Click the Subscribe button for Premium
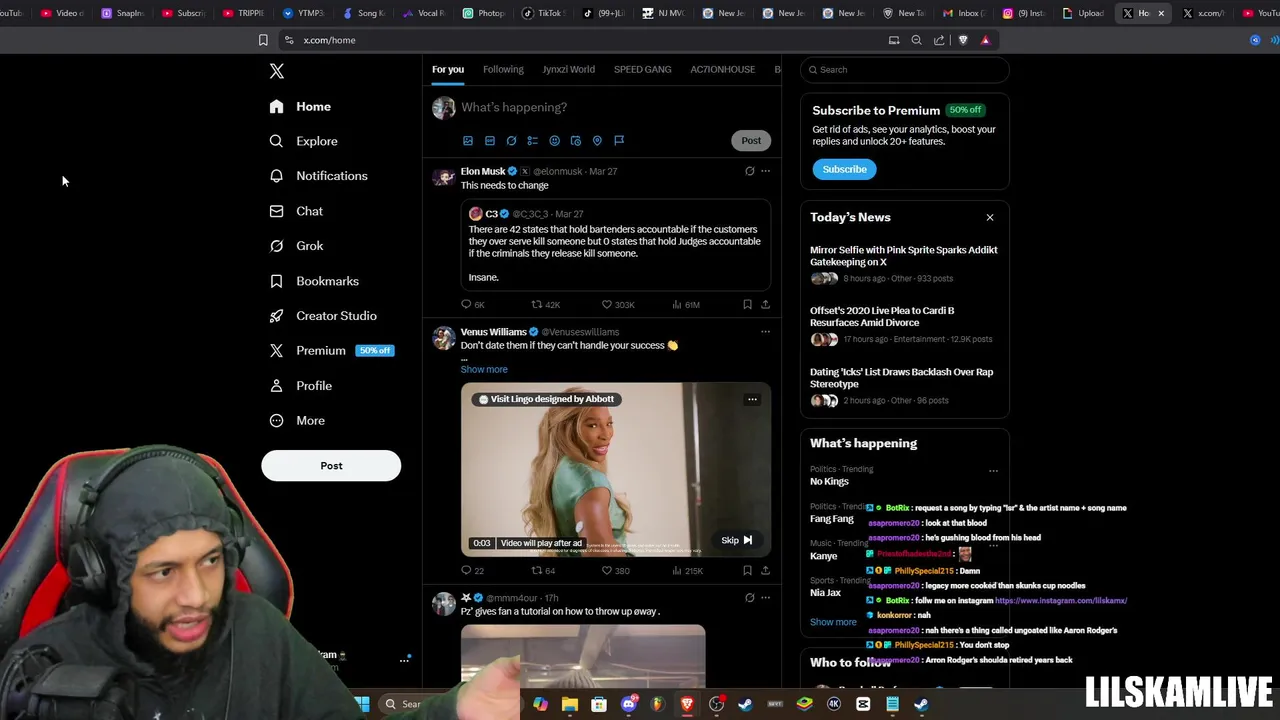This screenshot has height=720, width=1280. (x=844, y=169)
